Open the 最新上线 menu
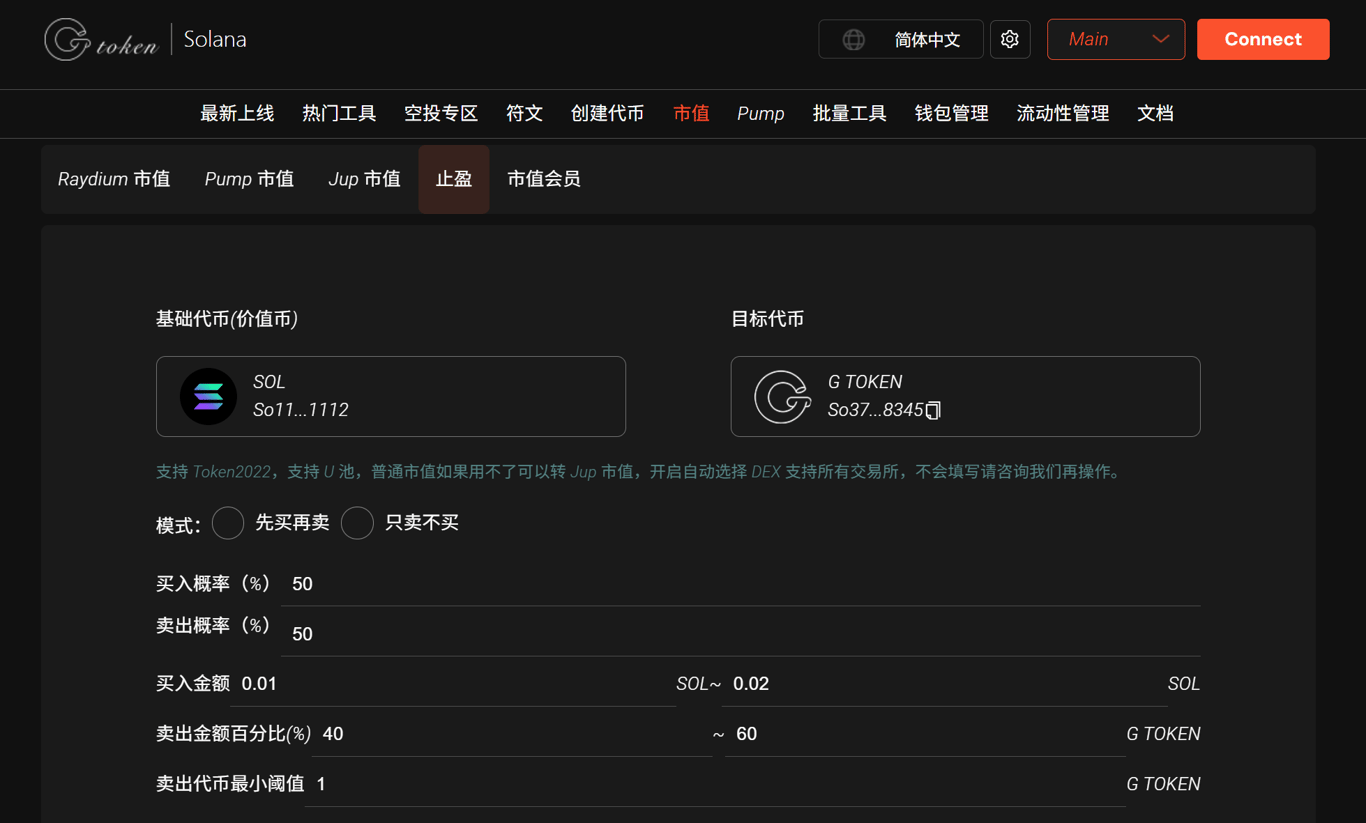The image size is (1366, 823). click(237, 114)
